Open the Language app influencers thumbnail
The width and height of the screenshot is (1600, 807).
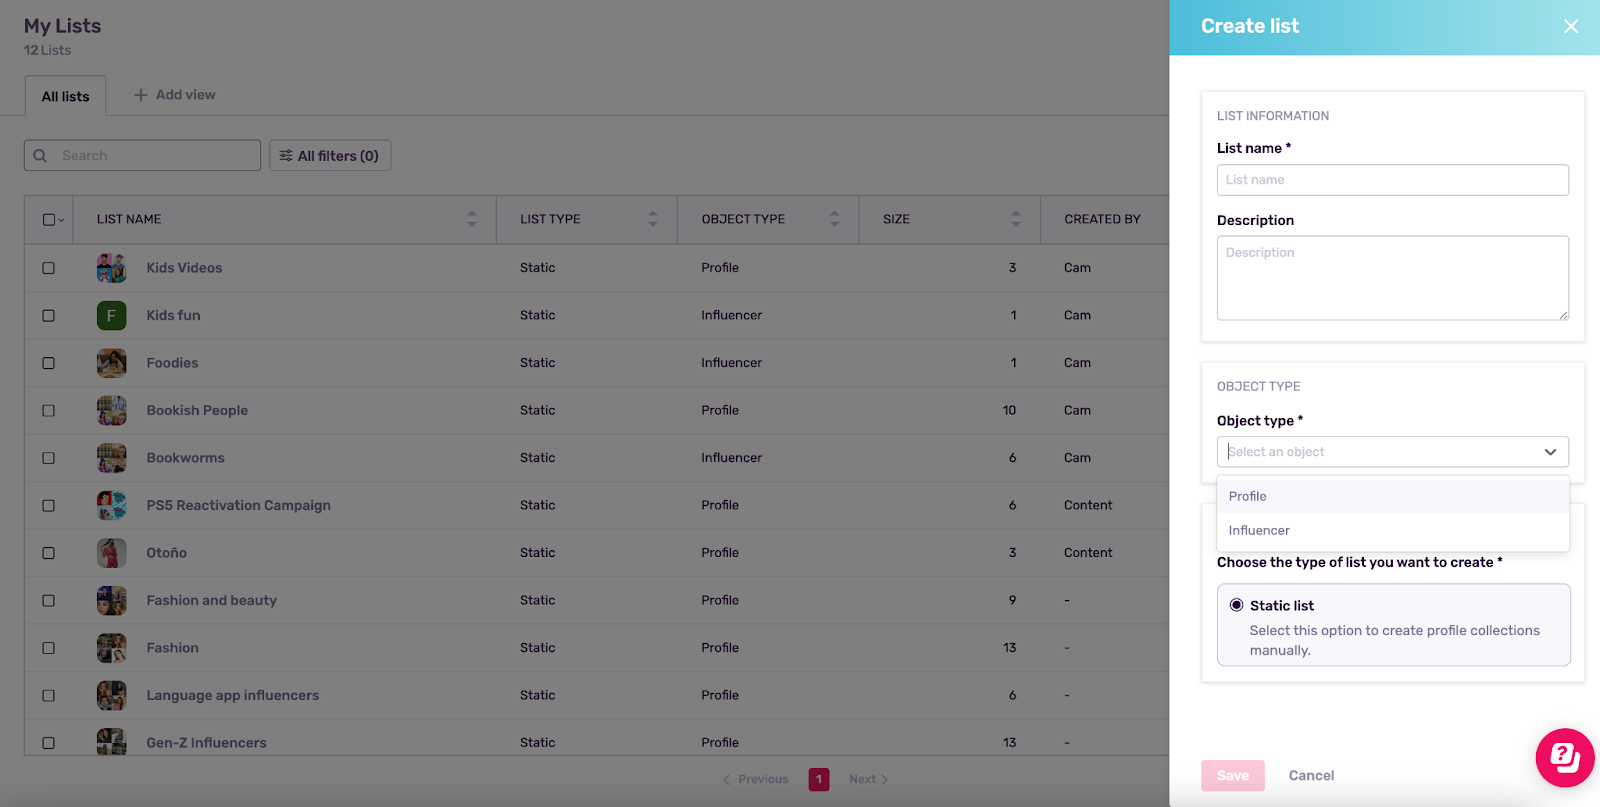point(111,696)
